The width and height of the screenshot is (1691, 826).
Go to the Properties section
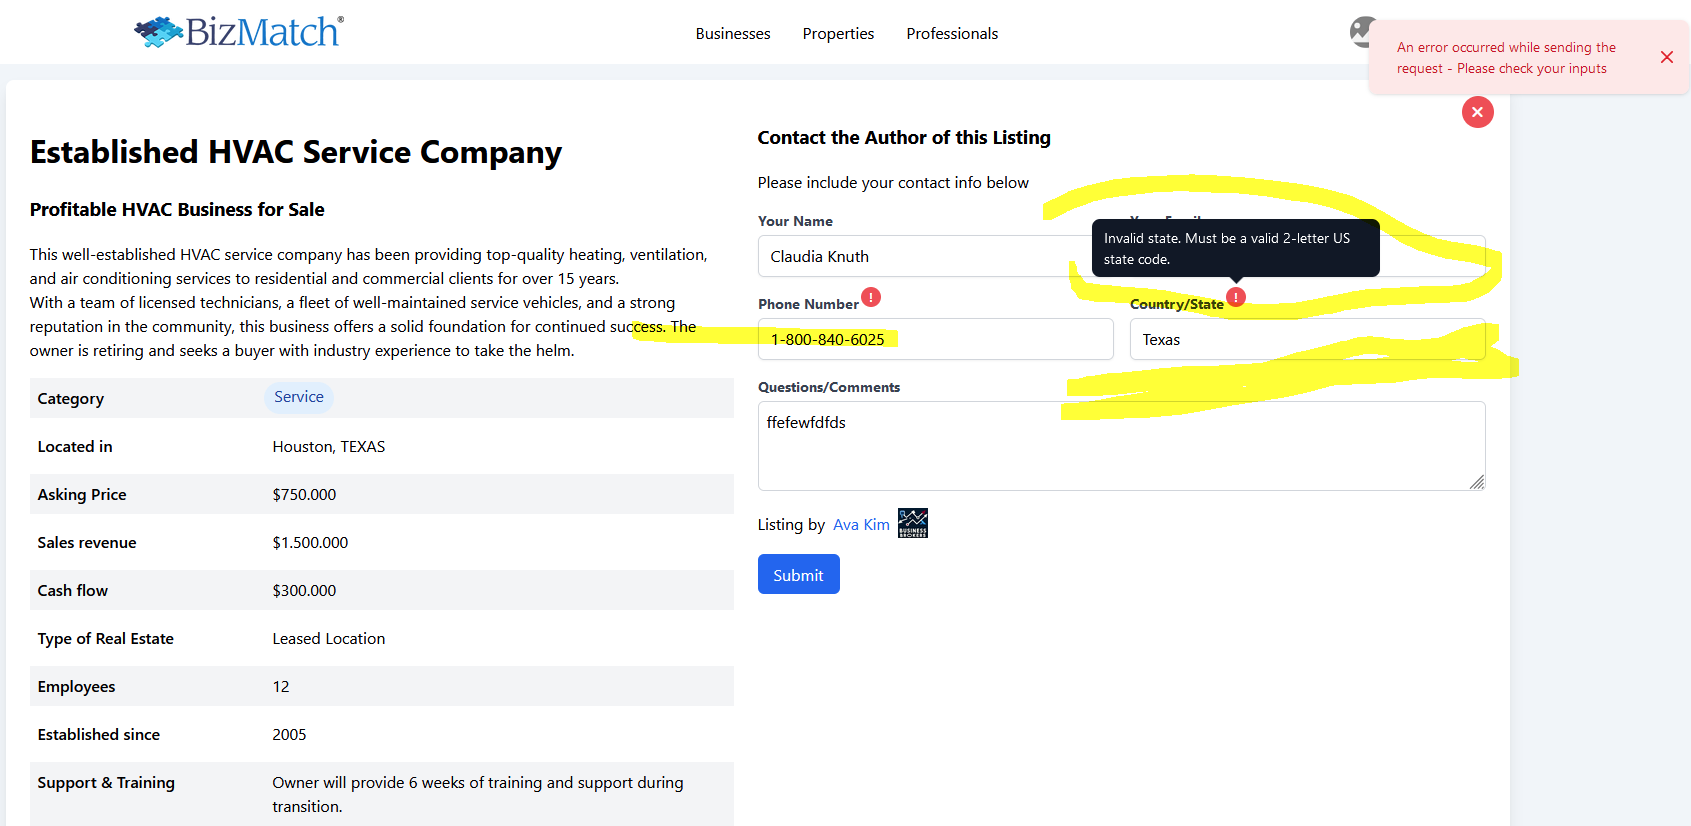point(838,34)
